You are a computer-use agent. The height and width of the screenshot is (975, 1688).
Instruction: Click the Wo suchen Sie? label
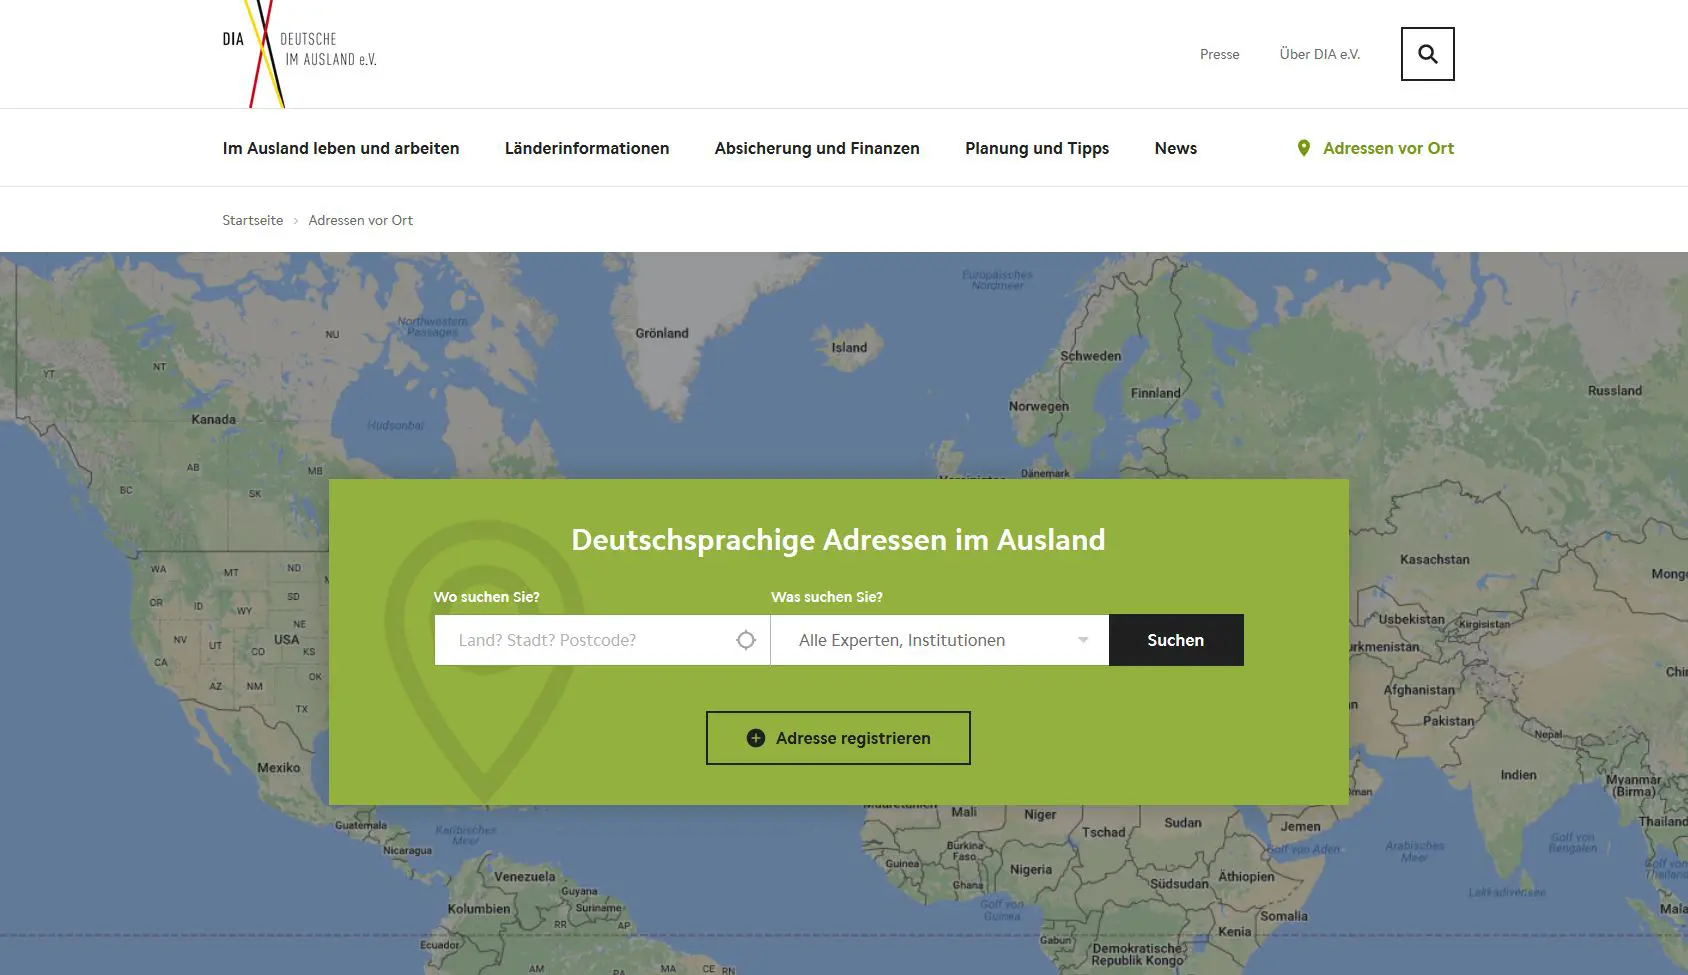tap(486, 597)
